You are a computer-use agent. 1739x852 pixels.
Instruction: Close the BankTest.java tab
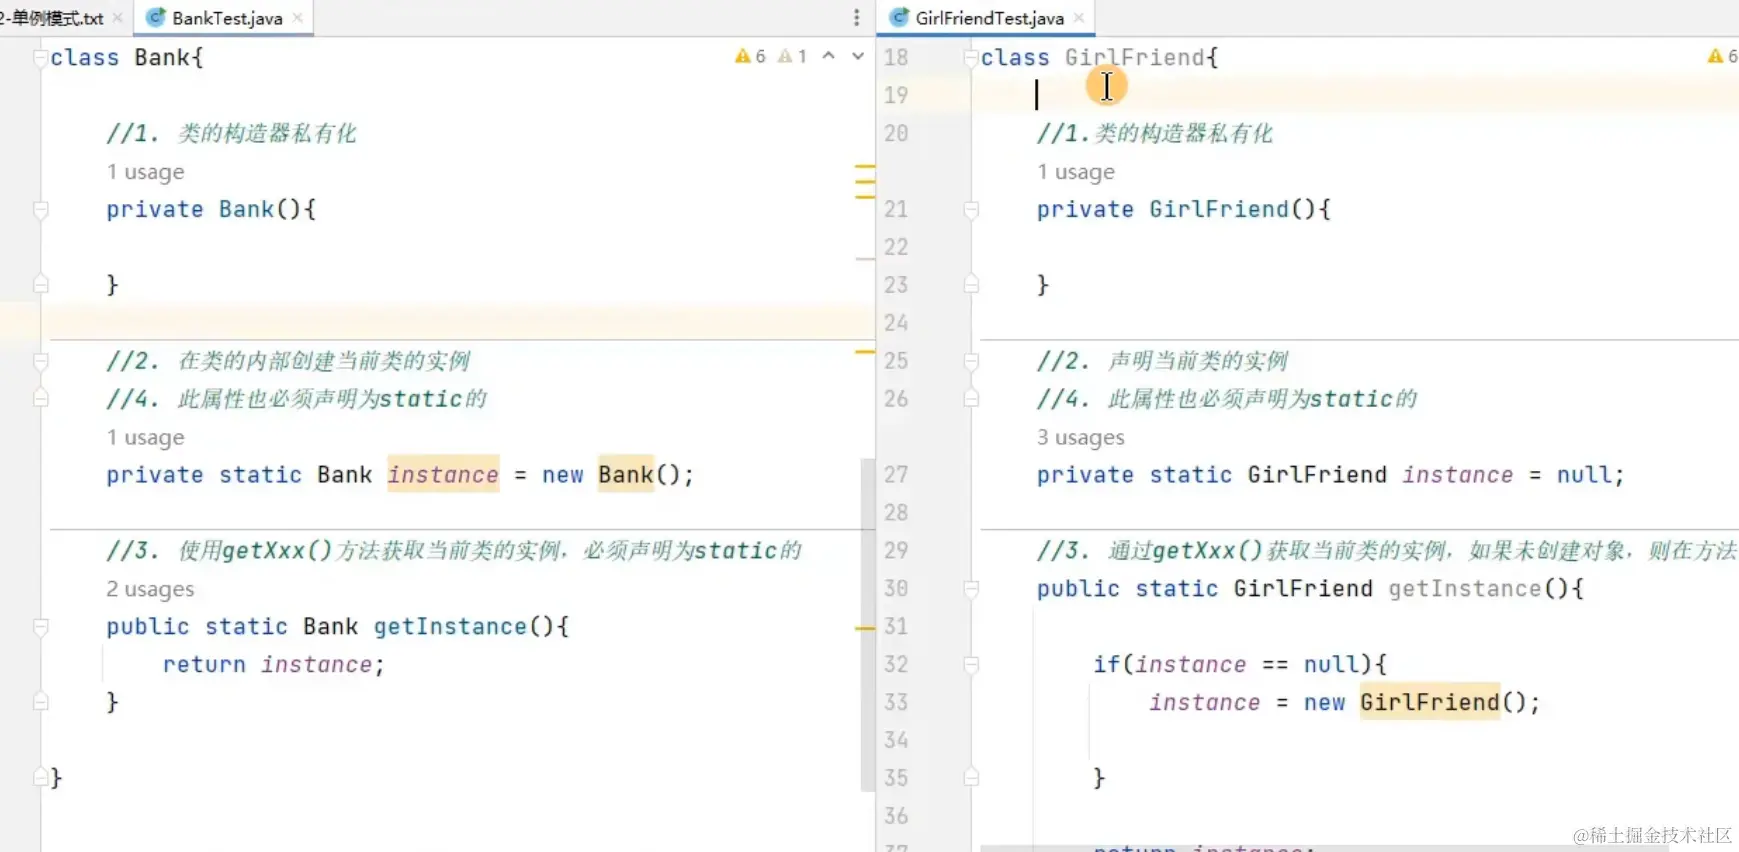298,18
